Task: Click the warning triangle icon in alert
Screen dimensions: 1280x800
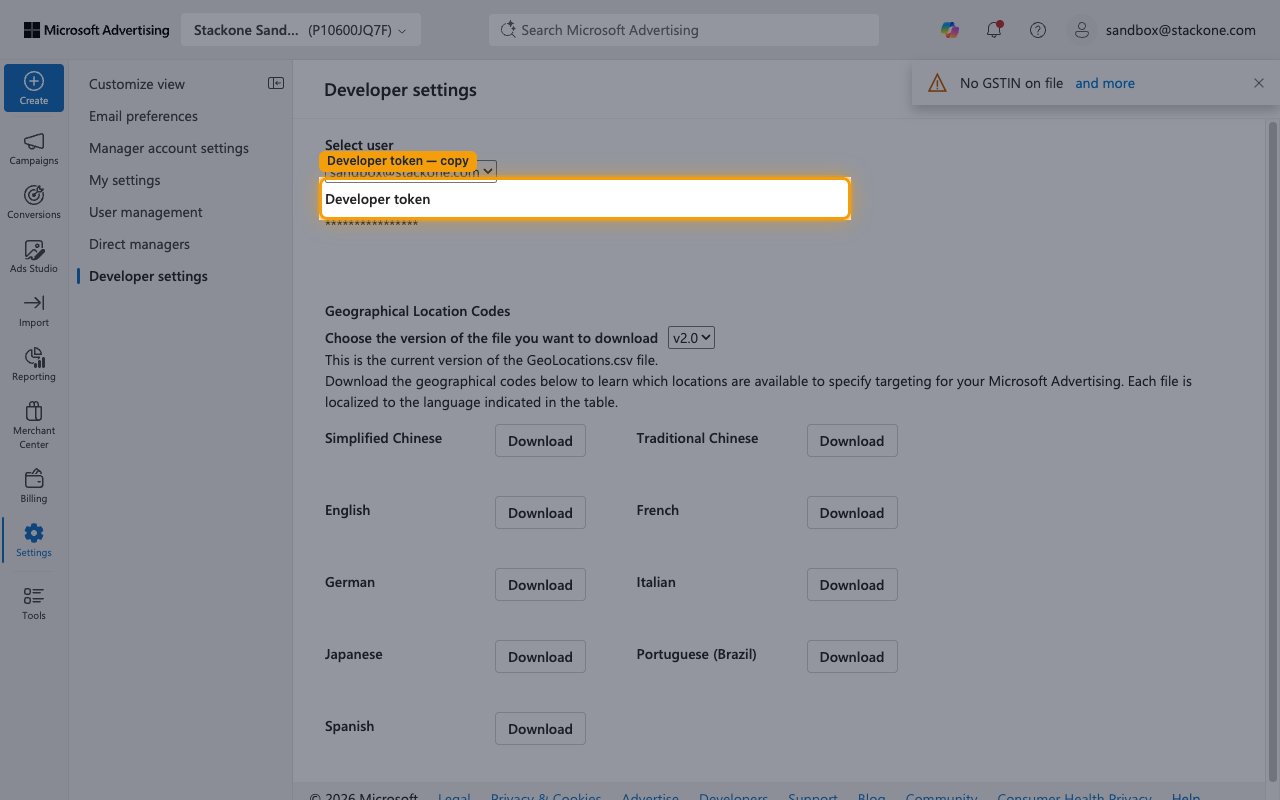Action: pyautogui.click(x=937, y=83)
